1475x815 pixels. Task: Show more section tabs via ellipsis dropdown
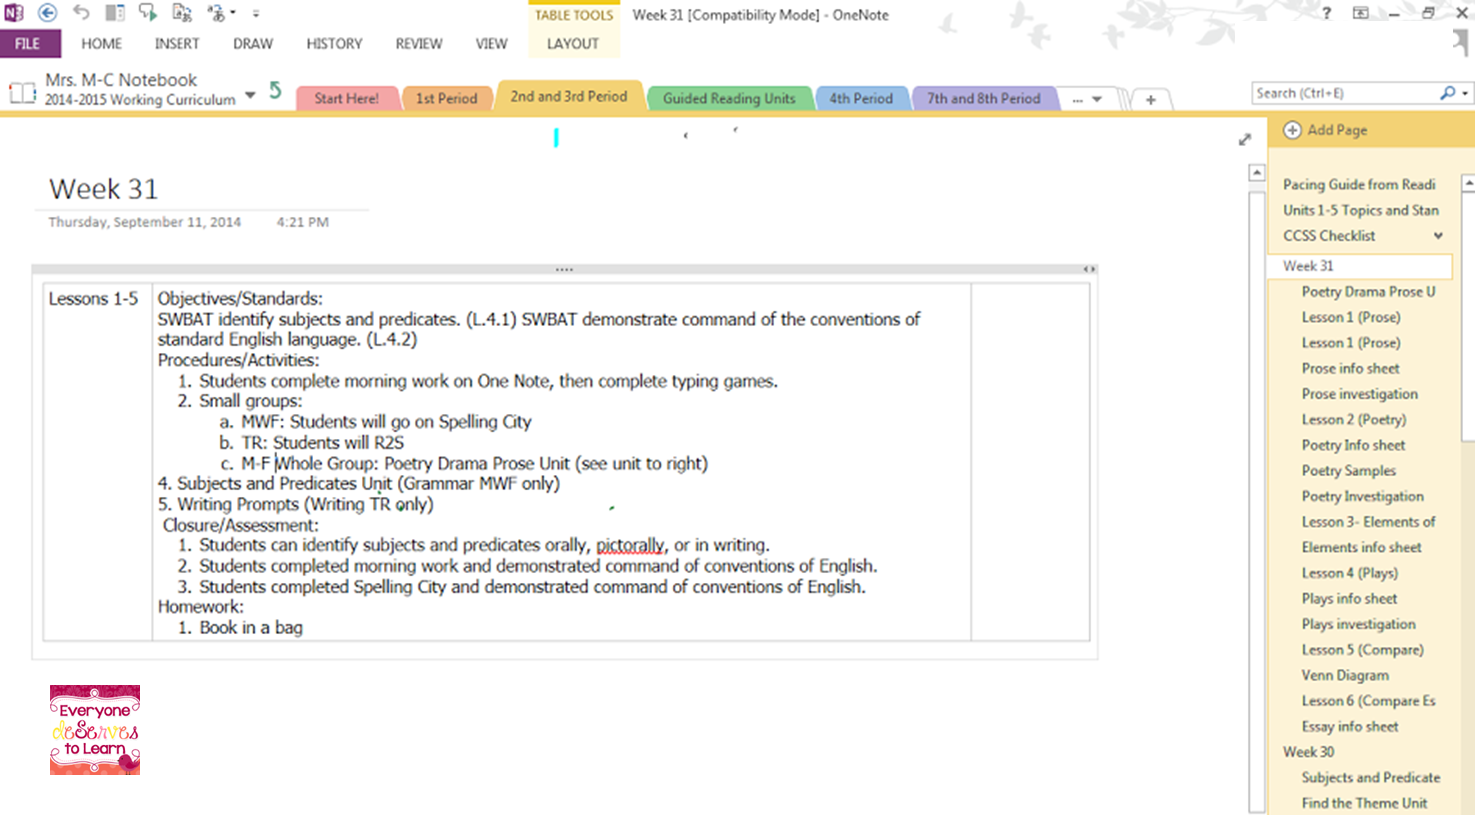pyautogui.click(x=1087, y=99)
